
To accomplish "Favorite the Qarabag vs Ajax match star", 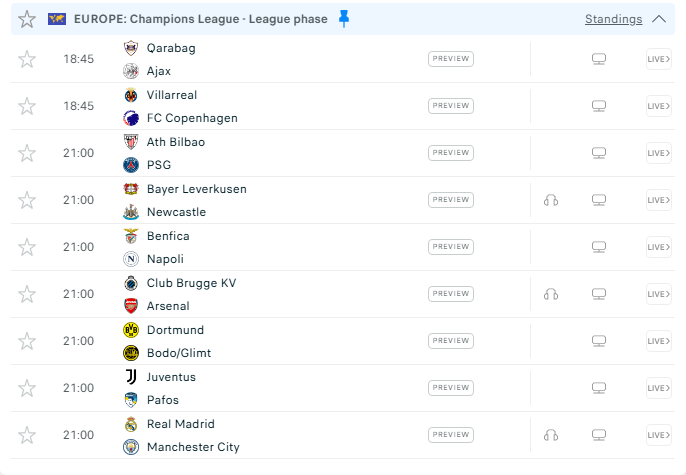I will 27,59.
